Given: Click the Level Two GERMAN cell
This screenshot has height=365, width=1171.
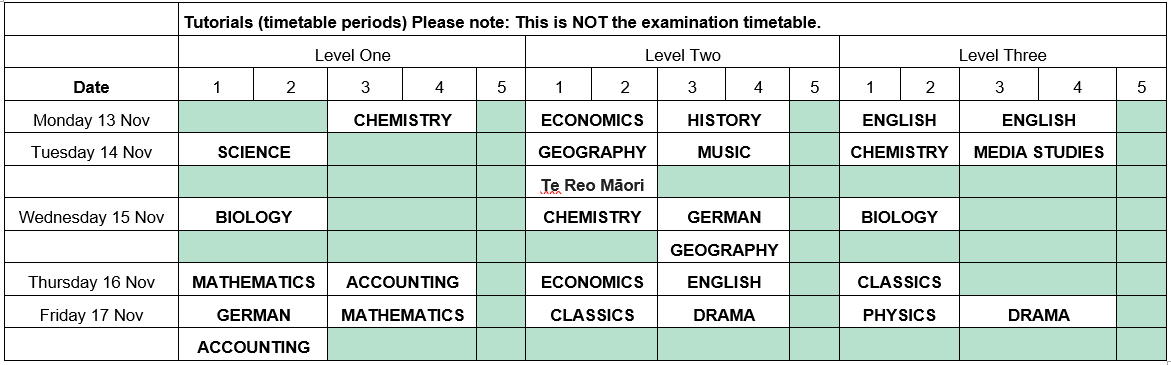Looking at the screenshot, I should coord(724,217).
